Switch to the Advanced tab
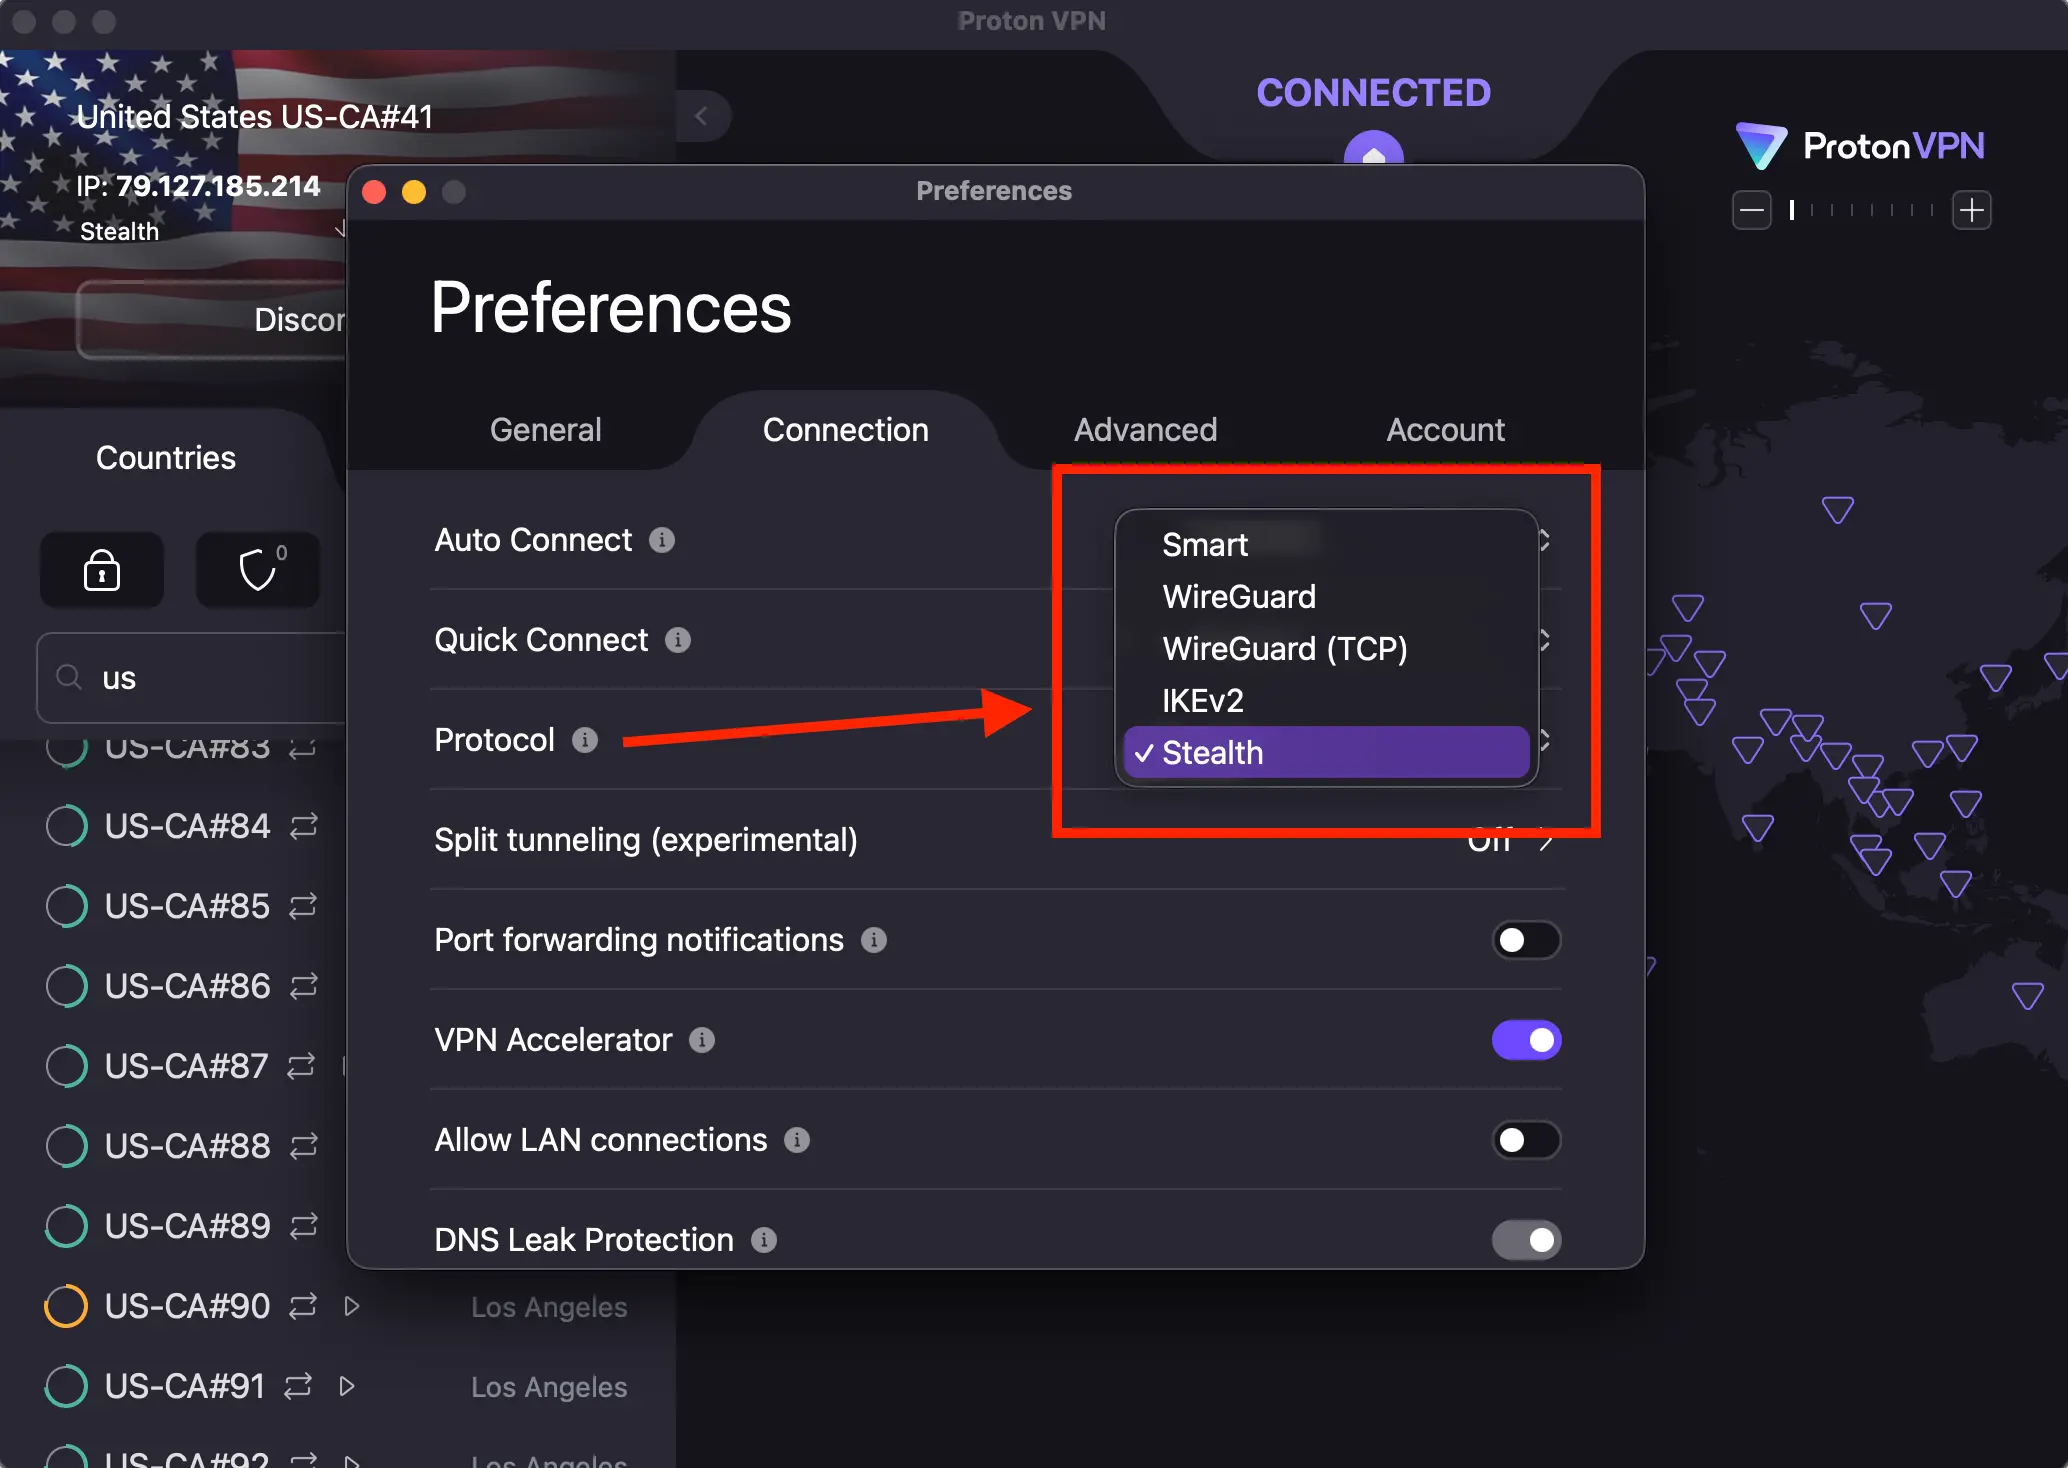 (1145, 429)
